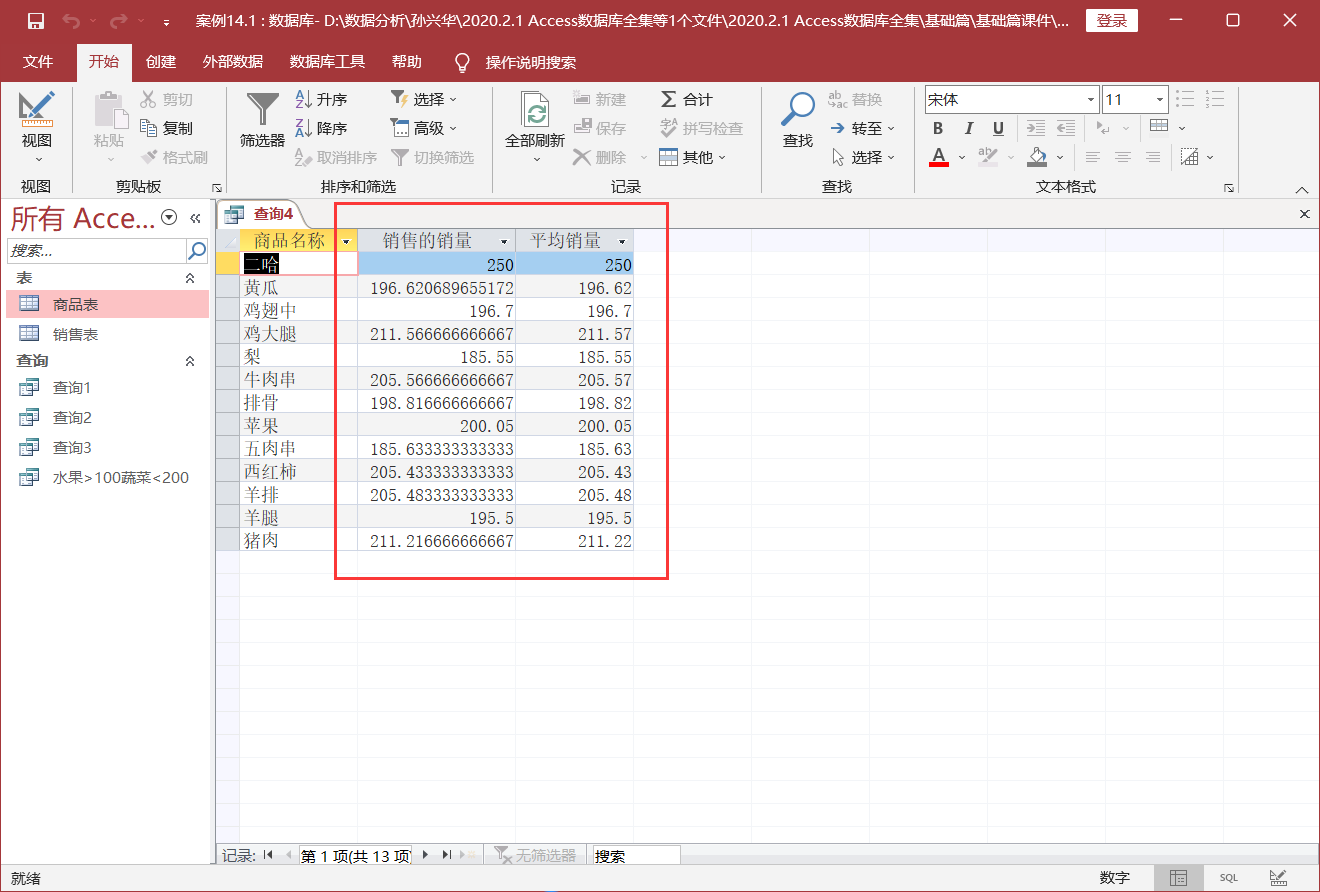The width and height of the screenshot is (1320, 892).
Task: Select the 销售表 table in navigation pane
Action: pyautogui.click(x=108, y=335)
